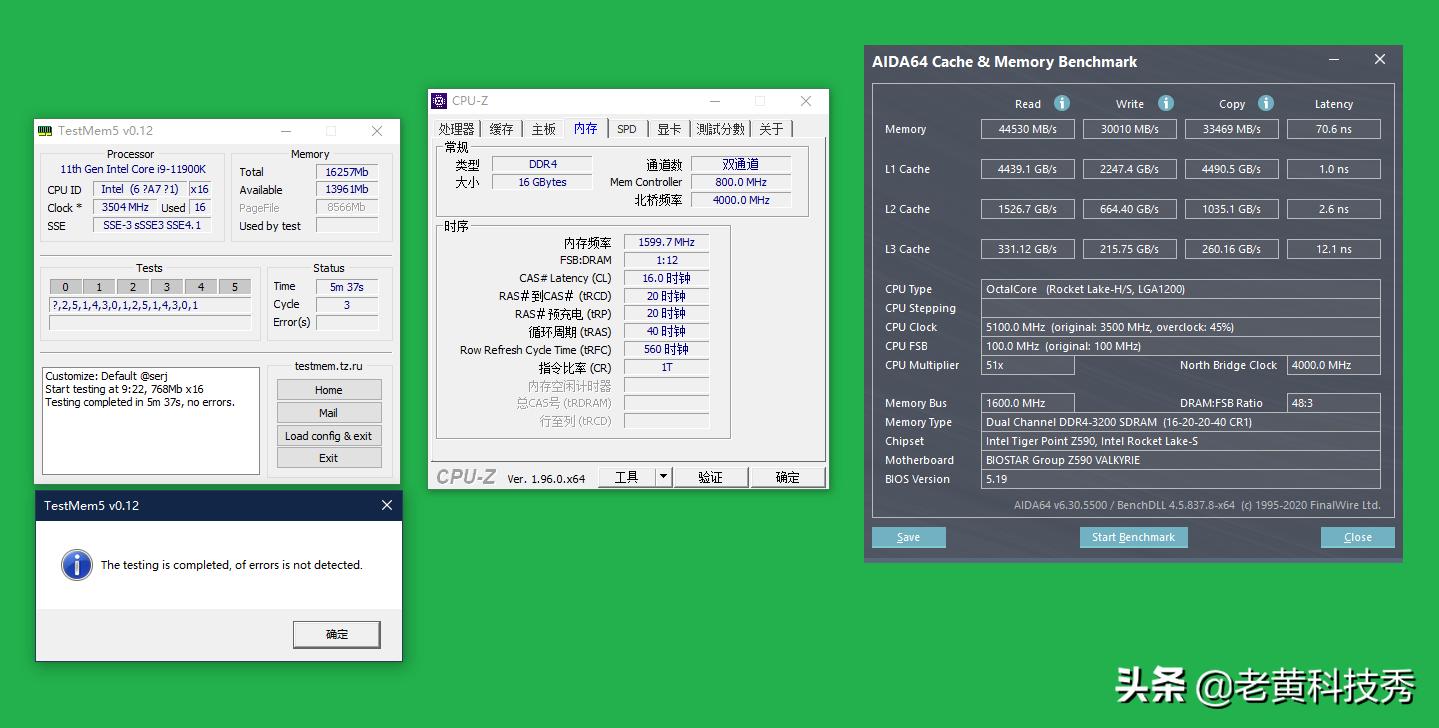Click the Memory Latency value 70.6 ns
This screenshot has width=1439, height=728.
point(1334,129)
